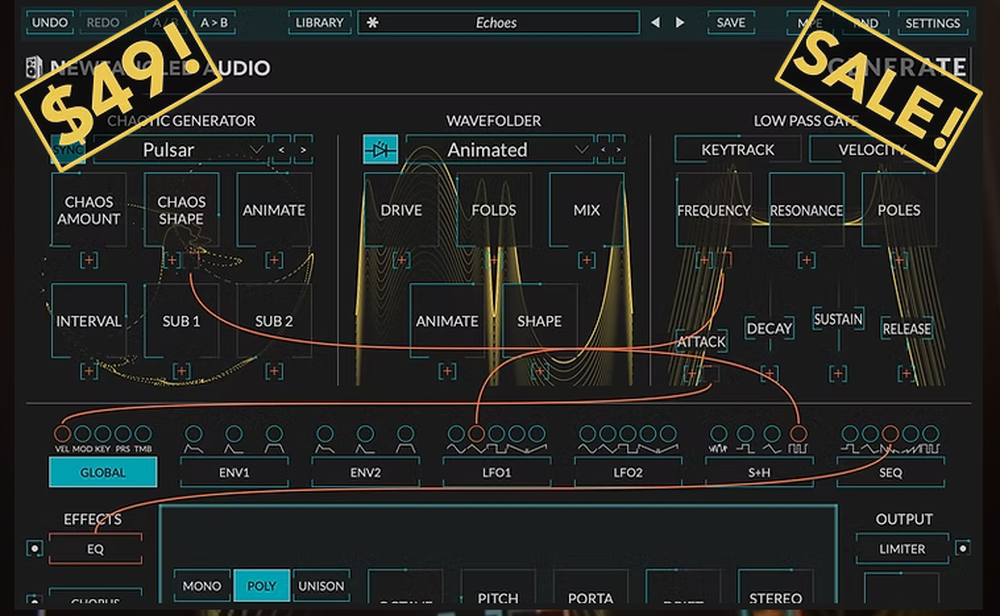Click the UNDO button
This screenshot has height=616, width=1000.
50,22
